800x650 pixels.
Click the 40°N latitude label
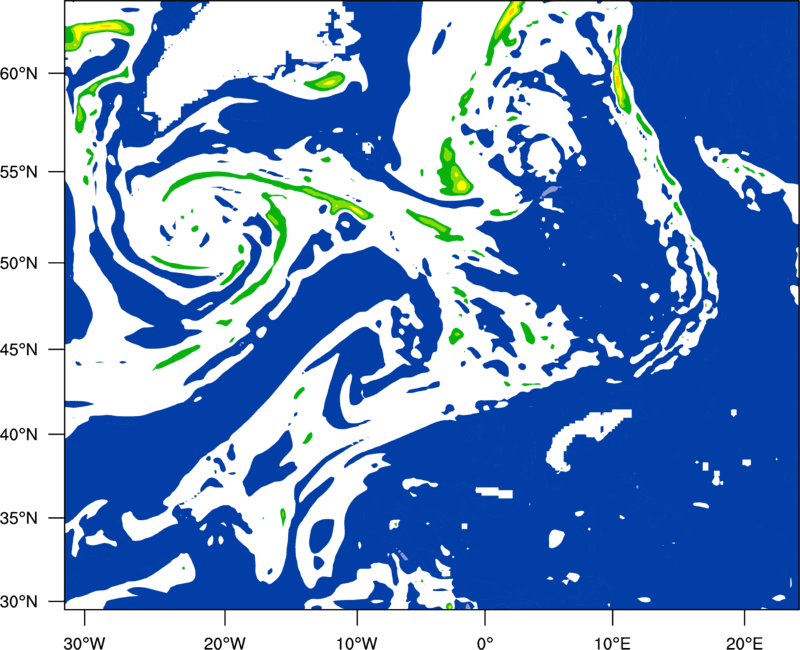click(19, 435)
